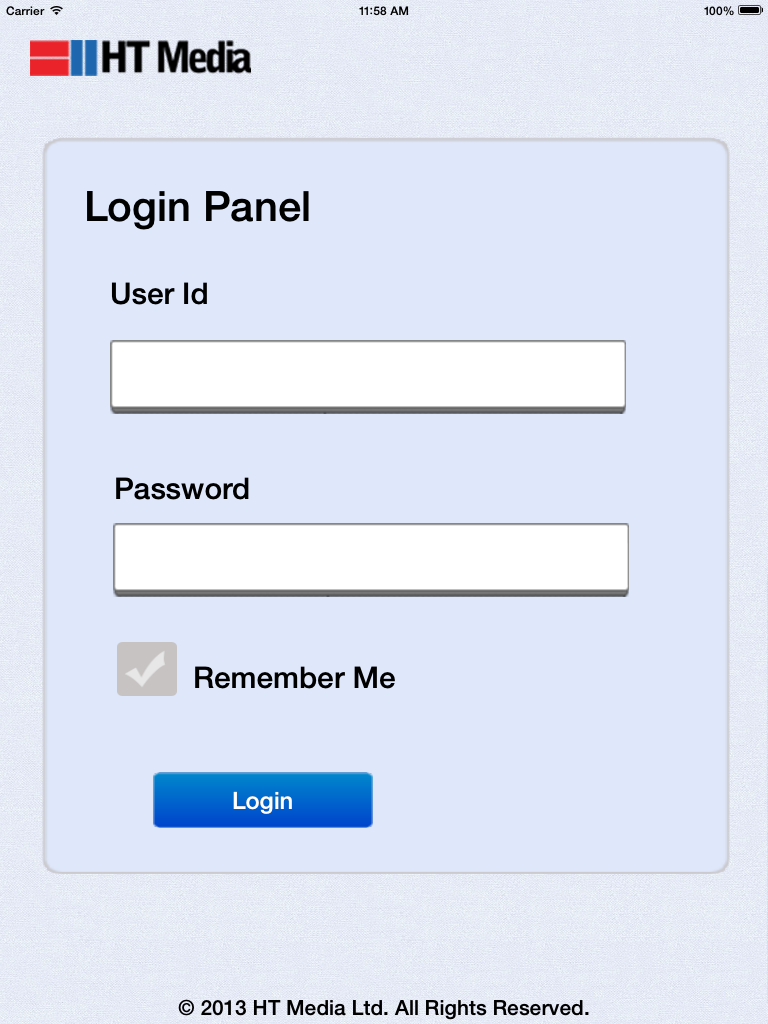Image resolution: width=768 pixels, height=1024 pixels.
Task: Tap the Wi-Fi status icon
Action: tap(57, 10)
